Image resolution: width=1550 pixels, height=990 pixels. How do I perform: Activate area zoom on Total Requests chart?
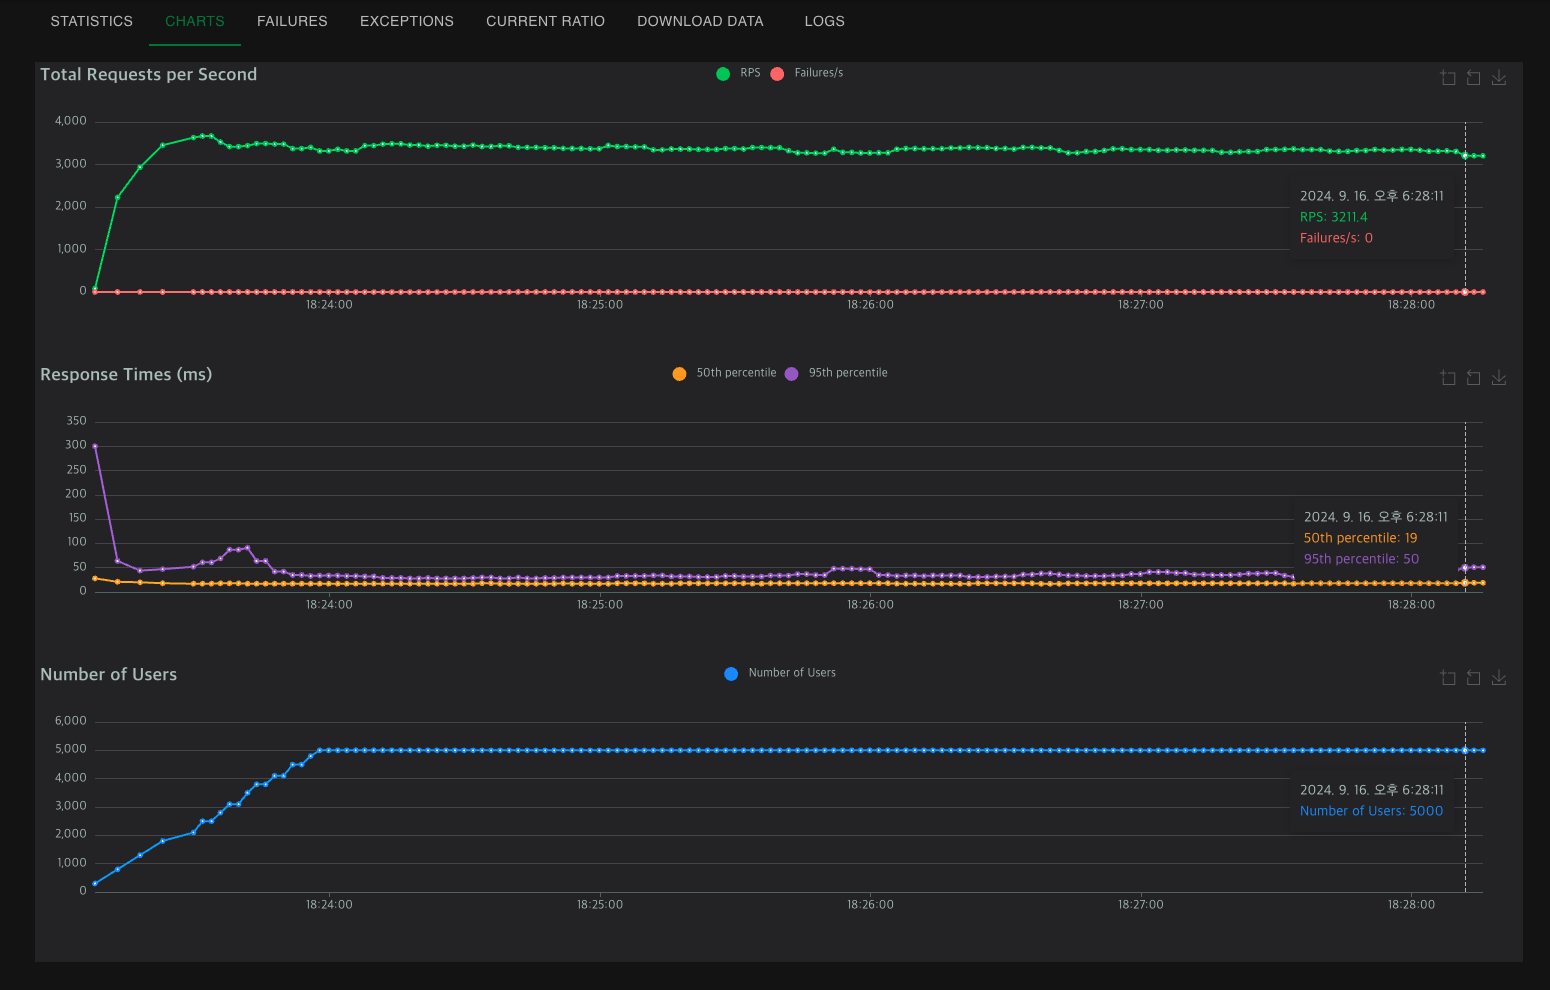tap(1448, 78)
